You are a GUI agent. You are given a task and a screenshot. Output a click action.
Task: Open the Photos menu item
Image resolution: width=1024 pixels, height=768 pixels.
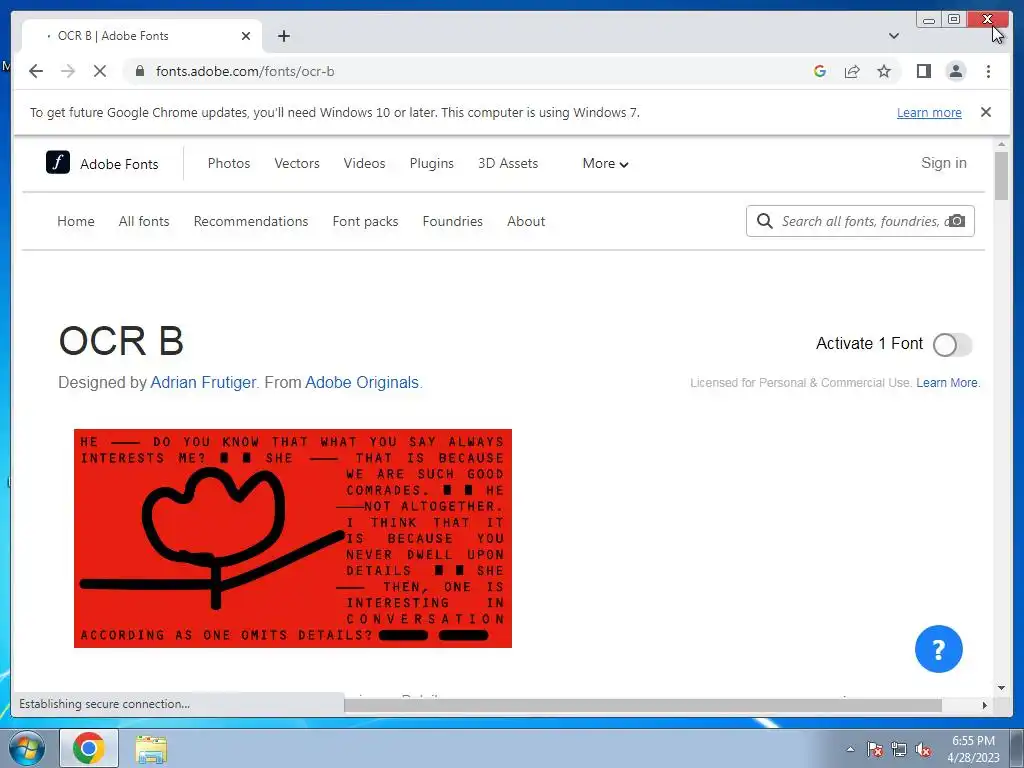click(x=229, y=163)
